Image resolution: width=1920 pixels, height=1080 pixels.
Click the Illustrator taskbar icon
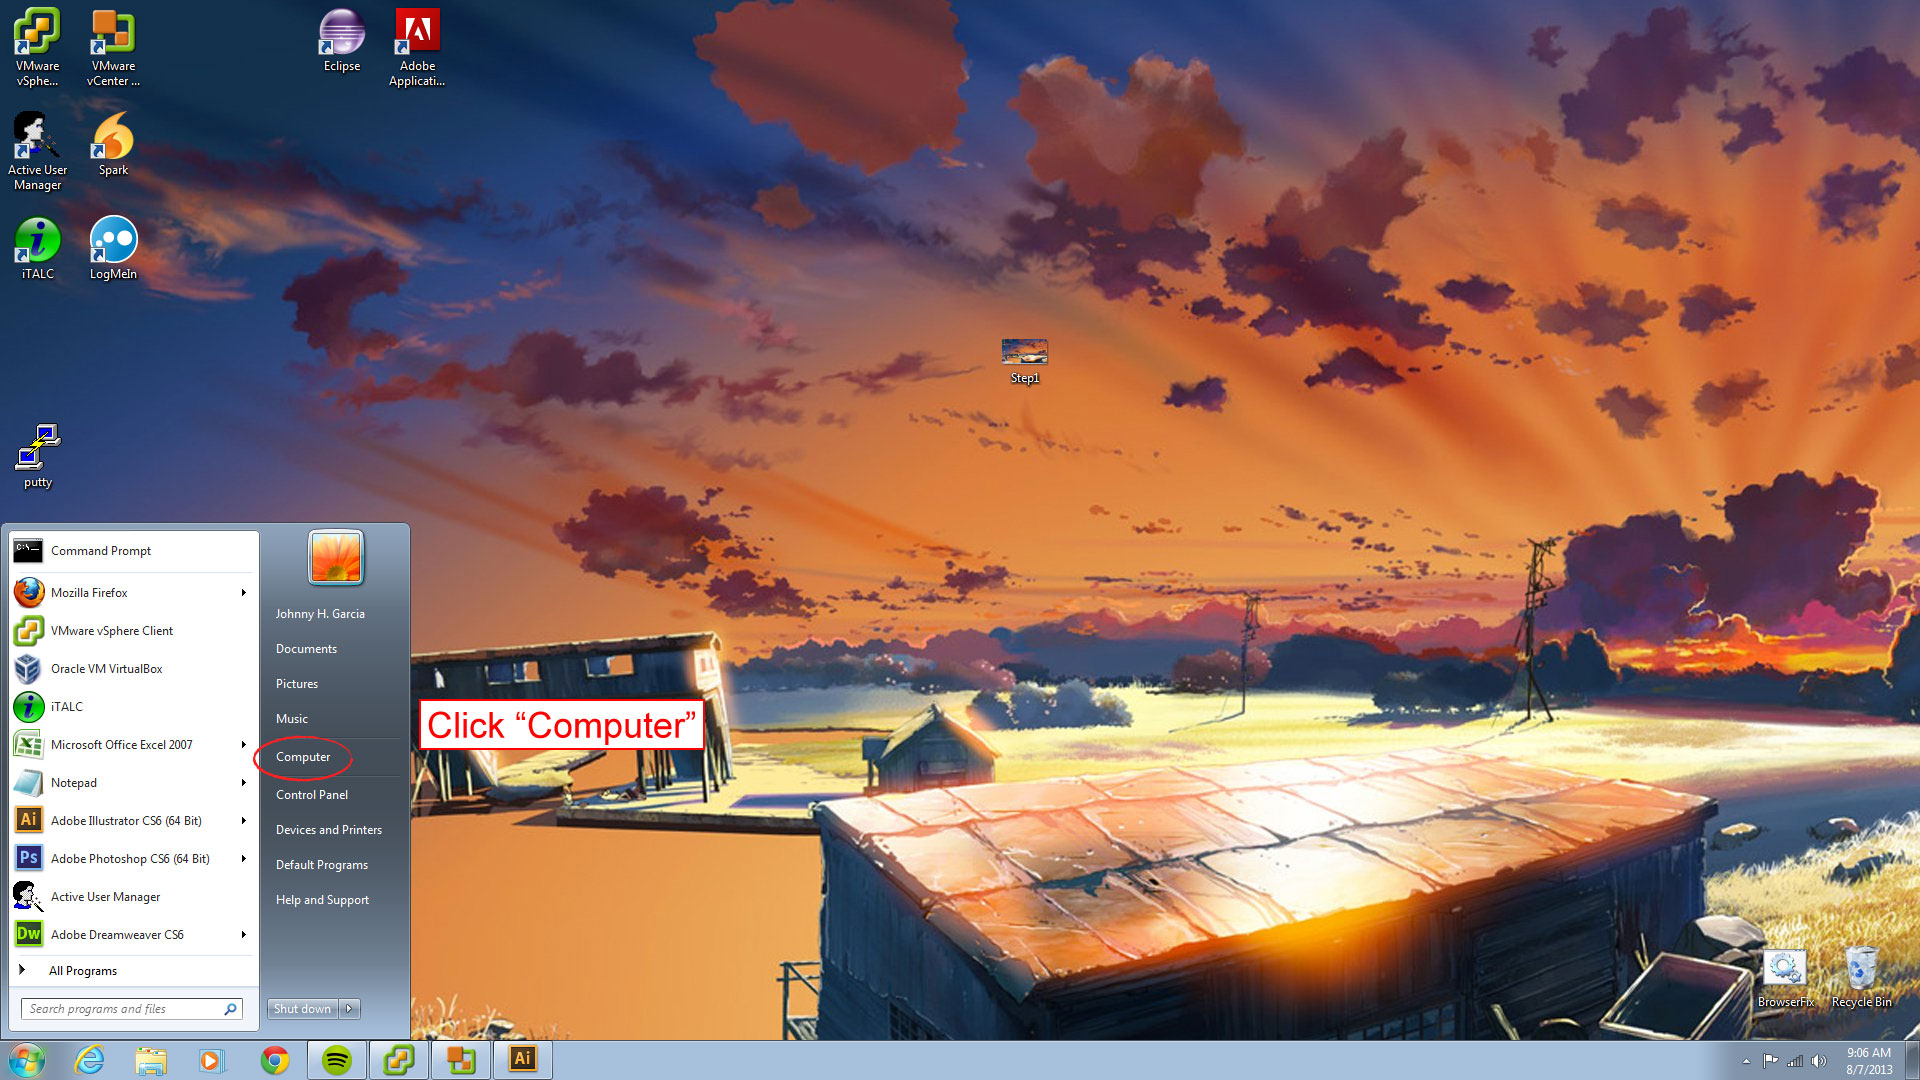pos(522,1060)
